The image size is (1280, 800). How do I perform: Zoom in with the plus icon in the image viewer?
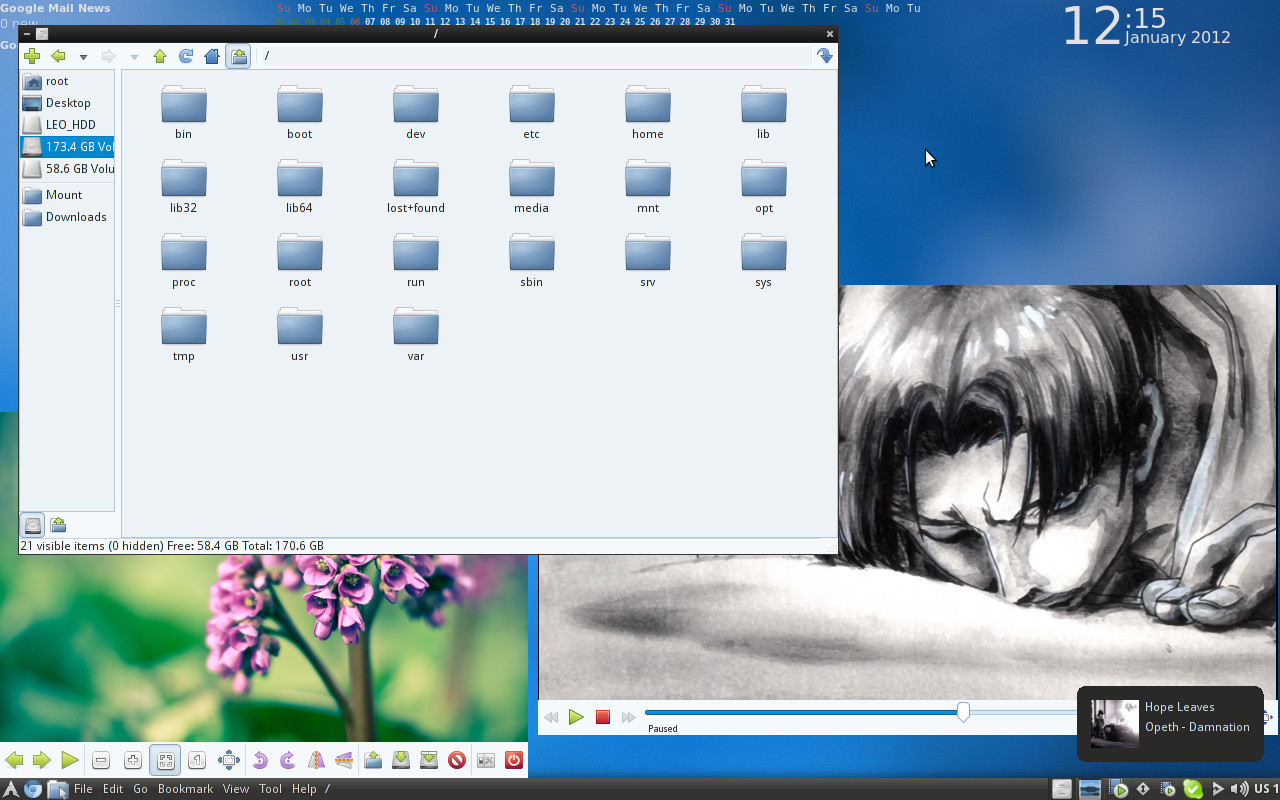pos(133,761)
